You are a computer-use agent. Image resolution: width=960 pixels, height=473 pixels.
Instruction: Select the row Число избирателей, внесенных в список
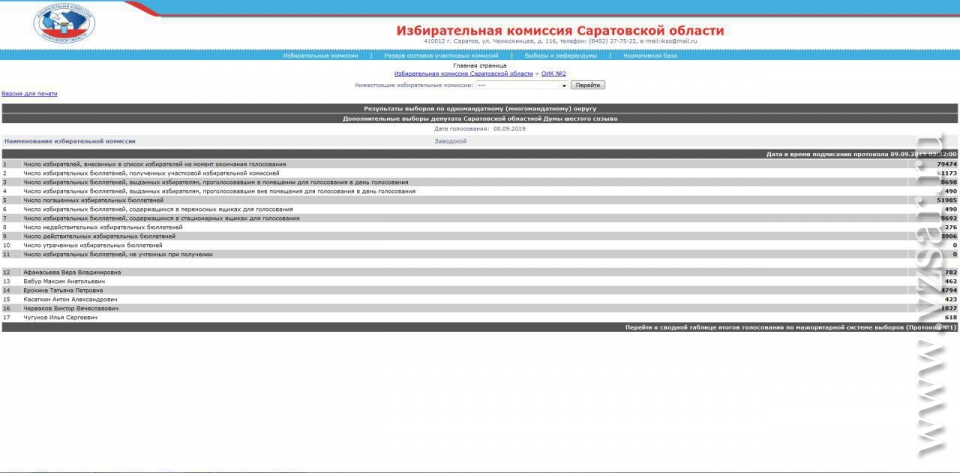(x=479, y=164)
